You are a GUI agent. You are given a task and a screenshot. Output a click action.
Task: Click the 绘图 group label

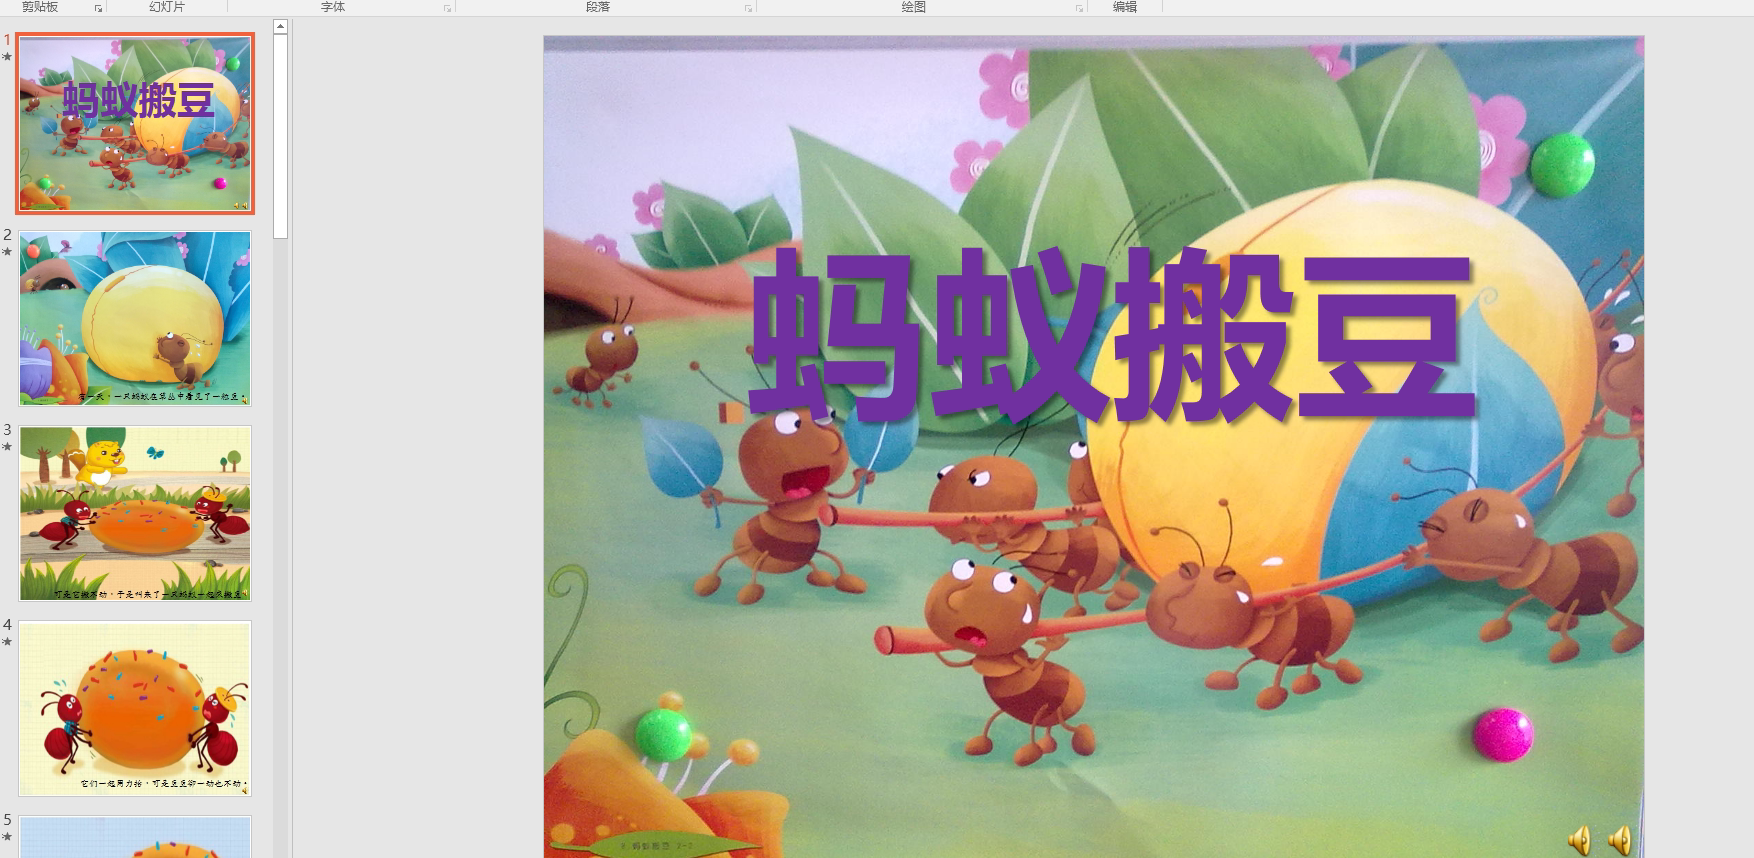(x=914, y=7)
